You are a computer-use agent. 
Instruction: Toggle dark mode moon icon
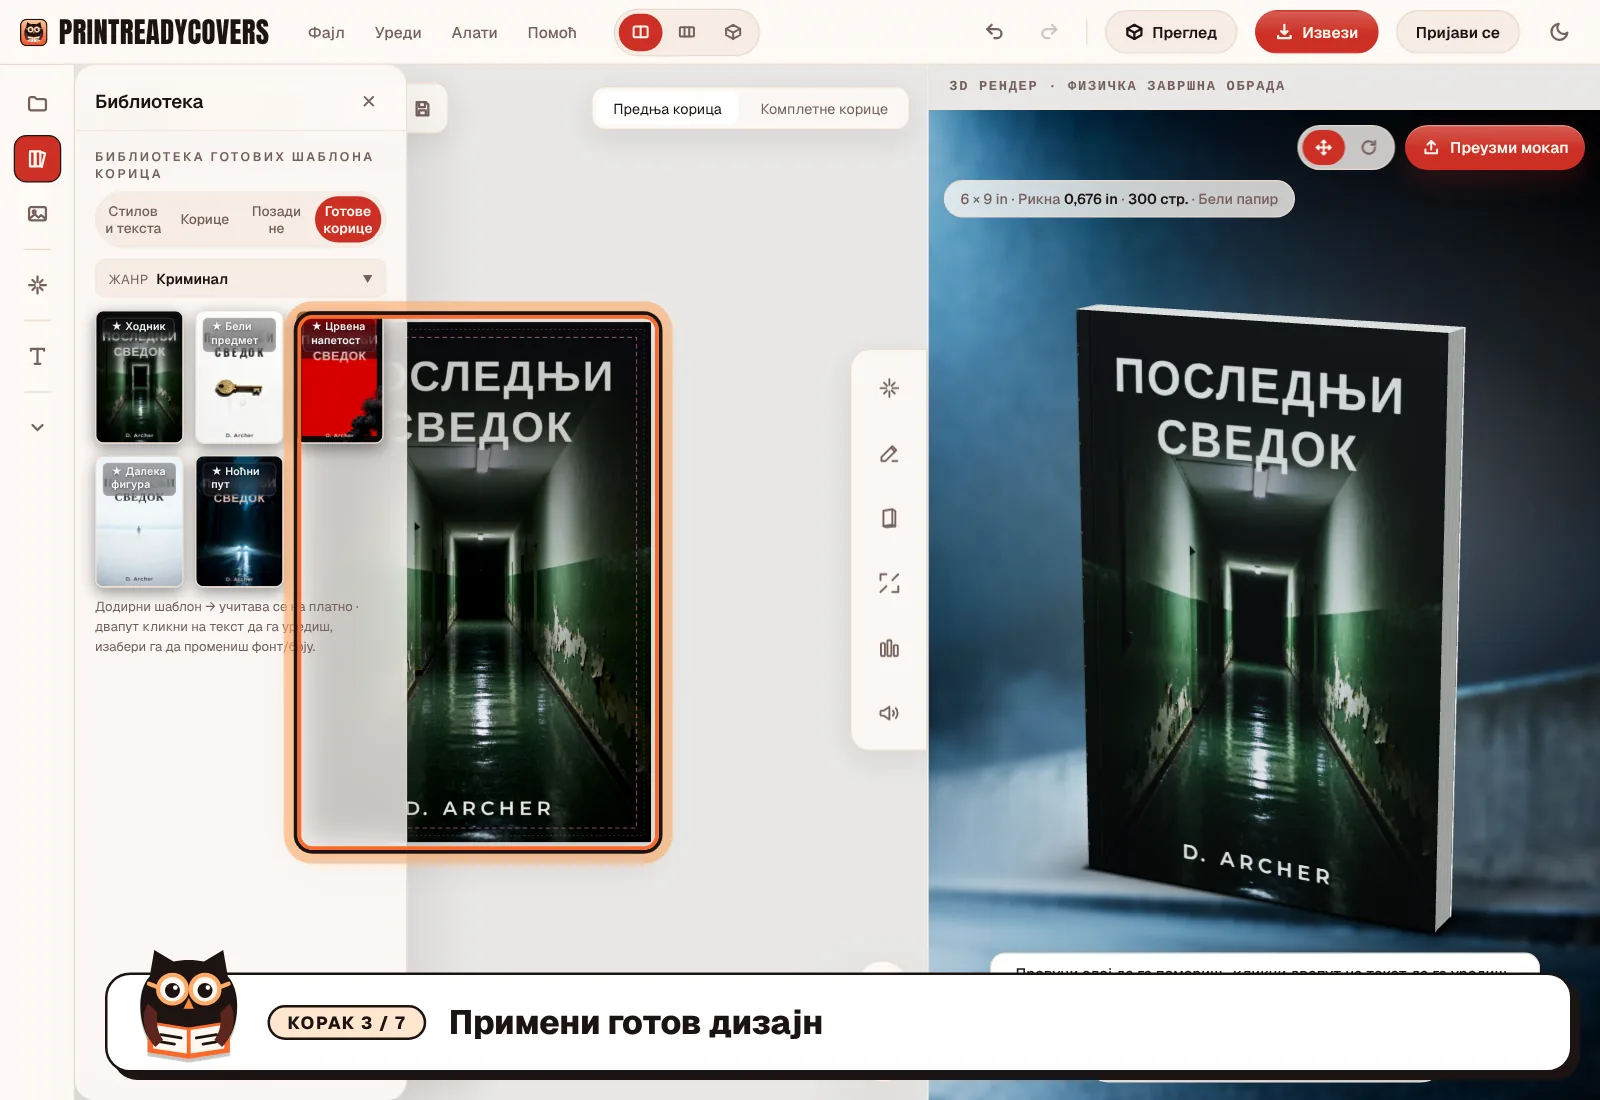pos(1559,32)
